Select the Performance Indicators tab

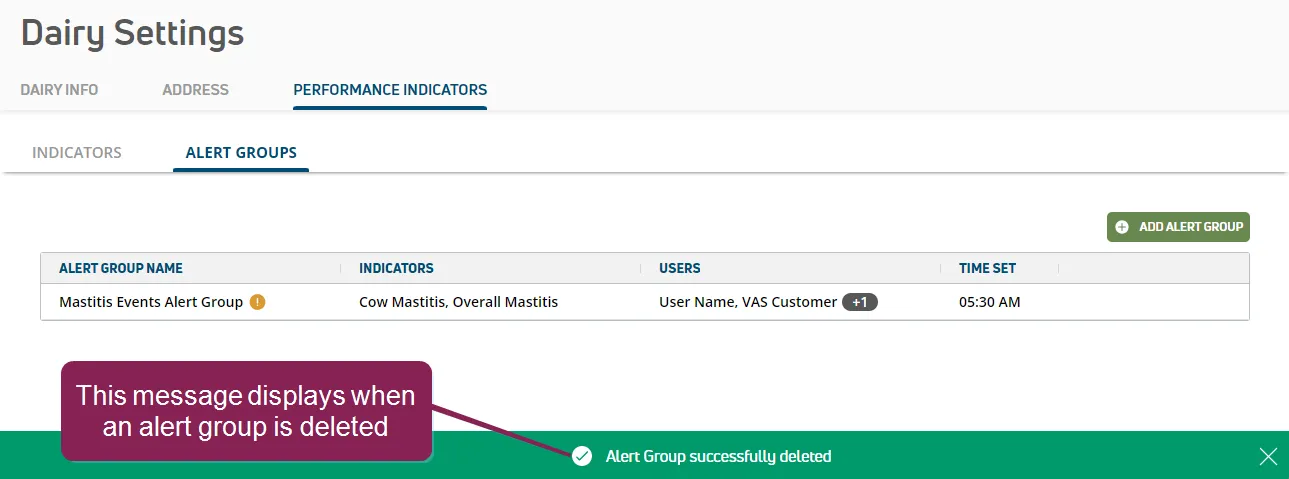click(x=390, y=90)
